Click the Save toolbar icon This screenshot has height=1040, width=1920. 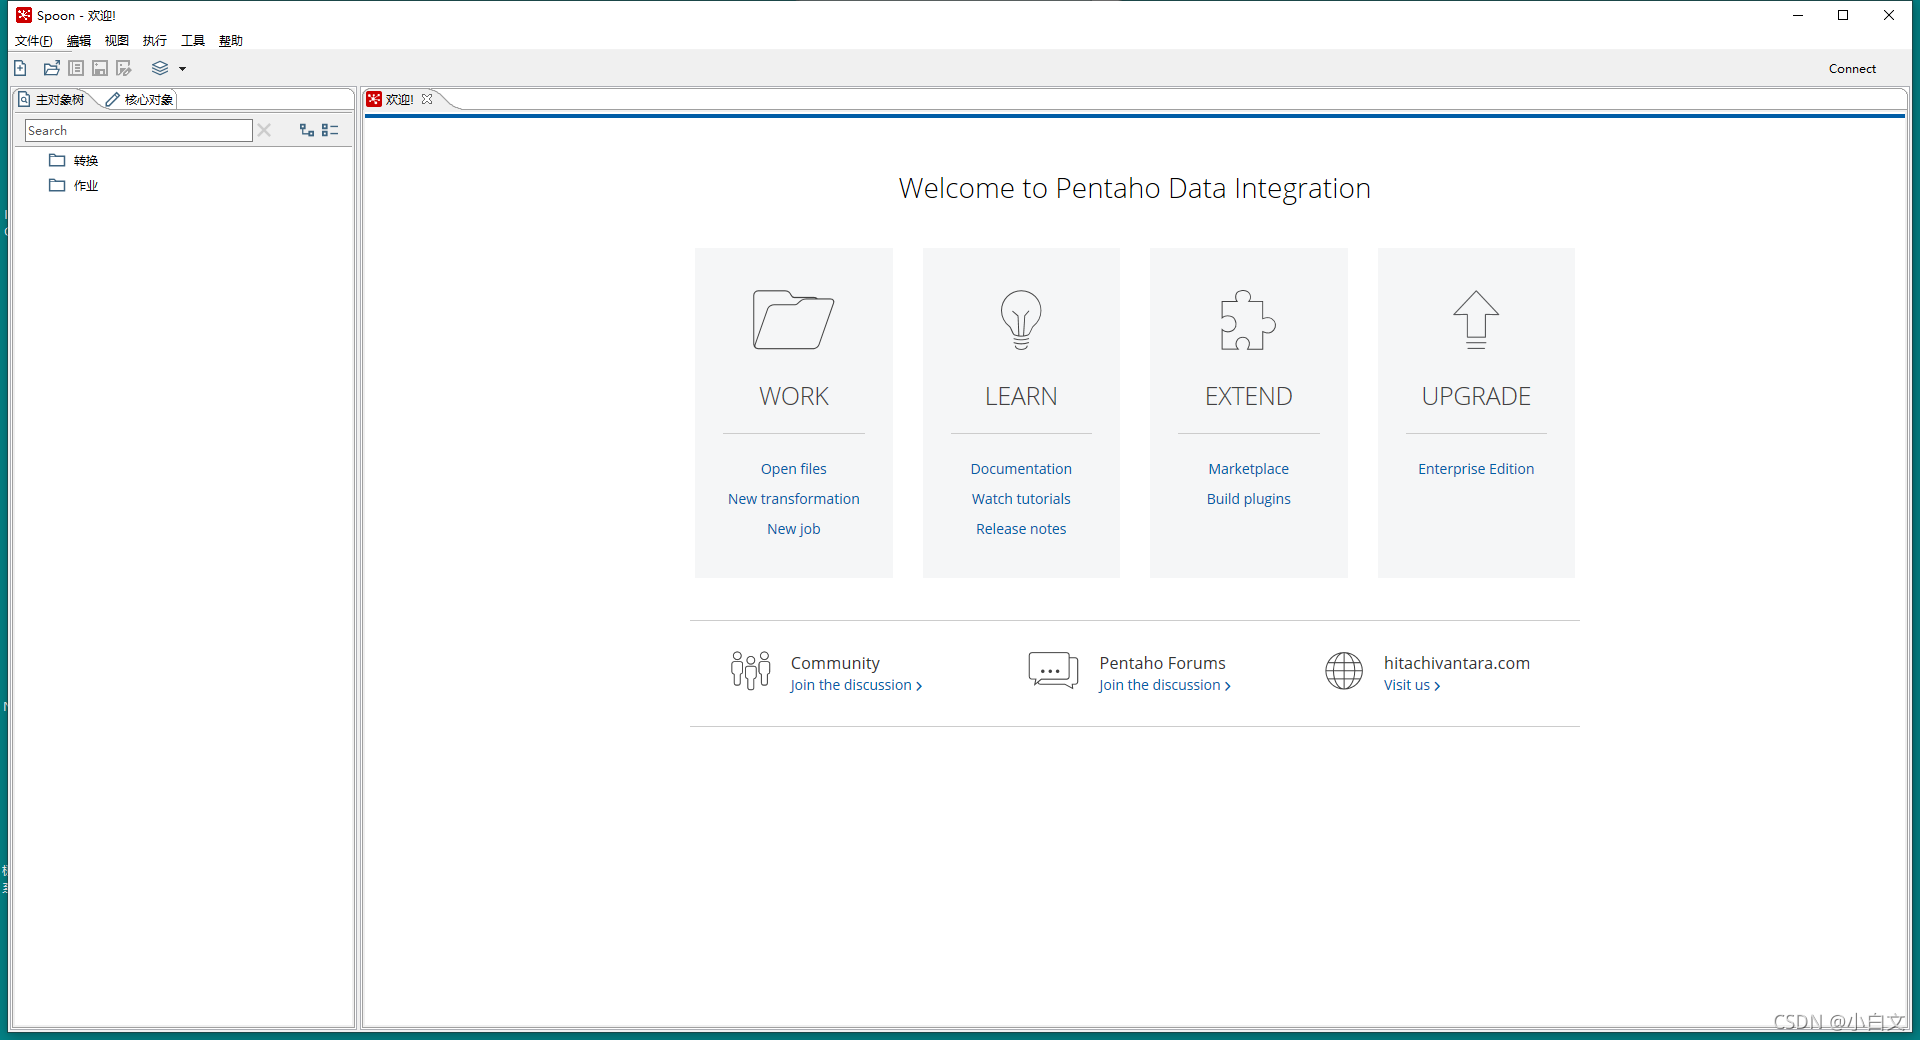coord(100,68)
